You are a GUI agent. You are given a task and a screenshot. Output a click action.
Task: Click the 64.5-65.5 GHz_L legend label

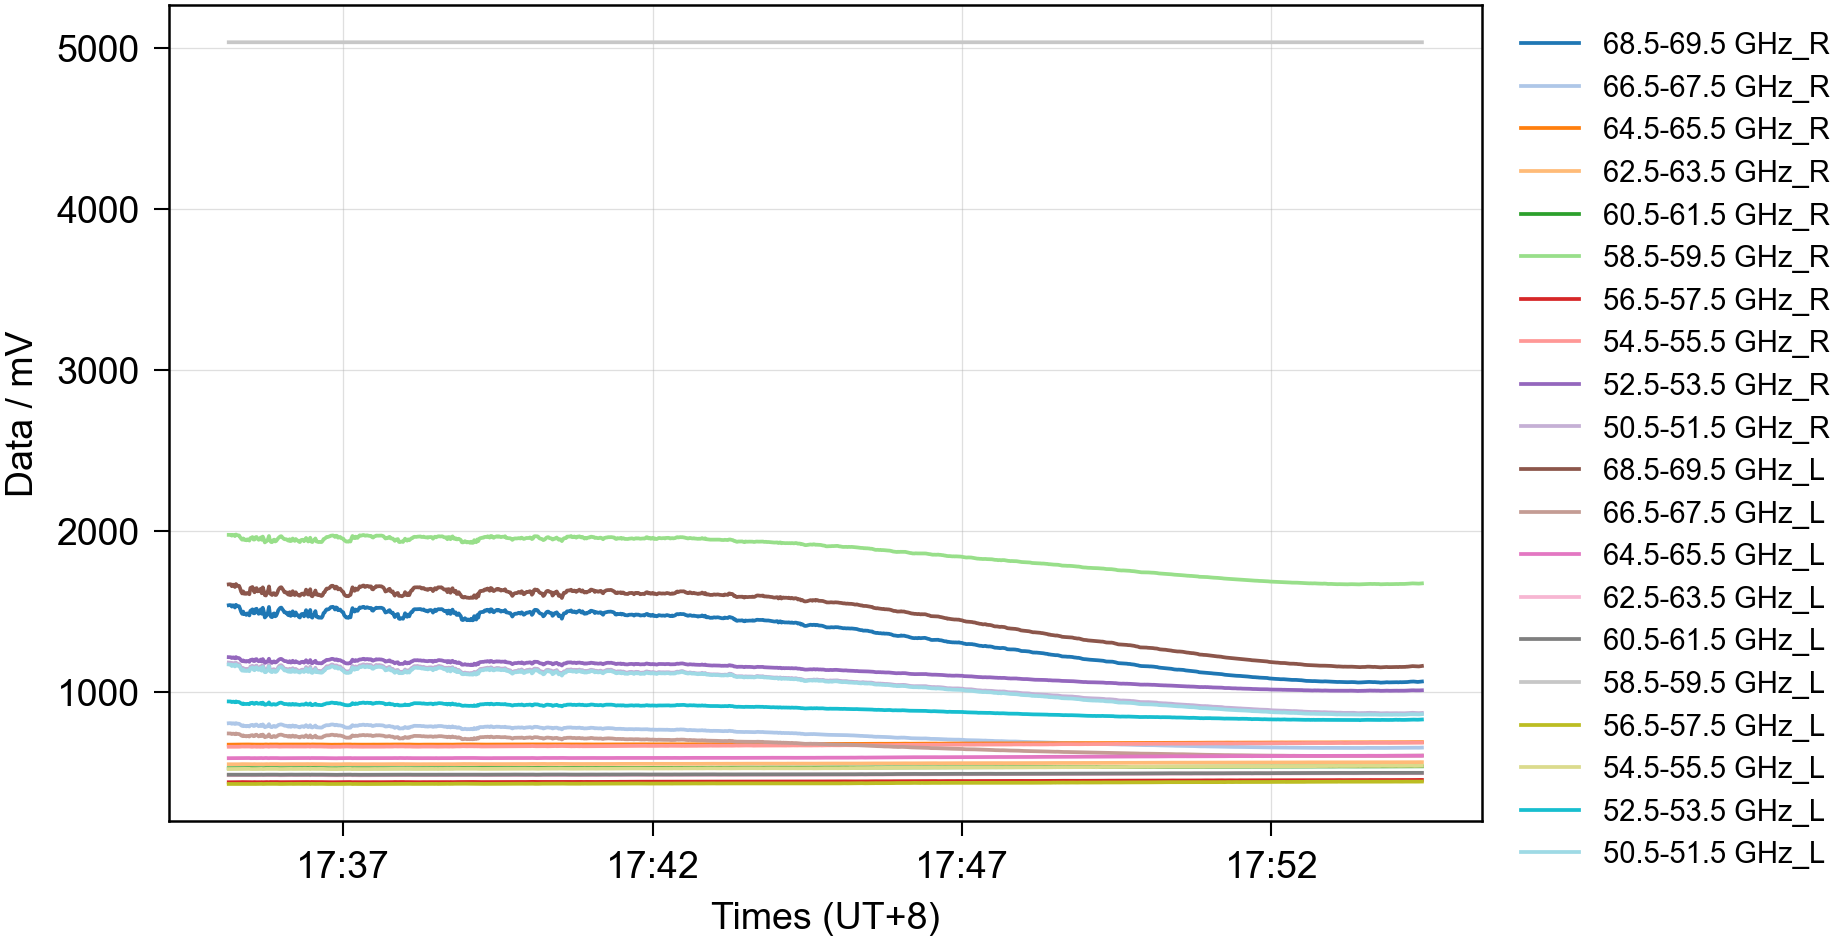point(1713,555)
